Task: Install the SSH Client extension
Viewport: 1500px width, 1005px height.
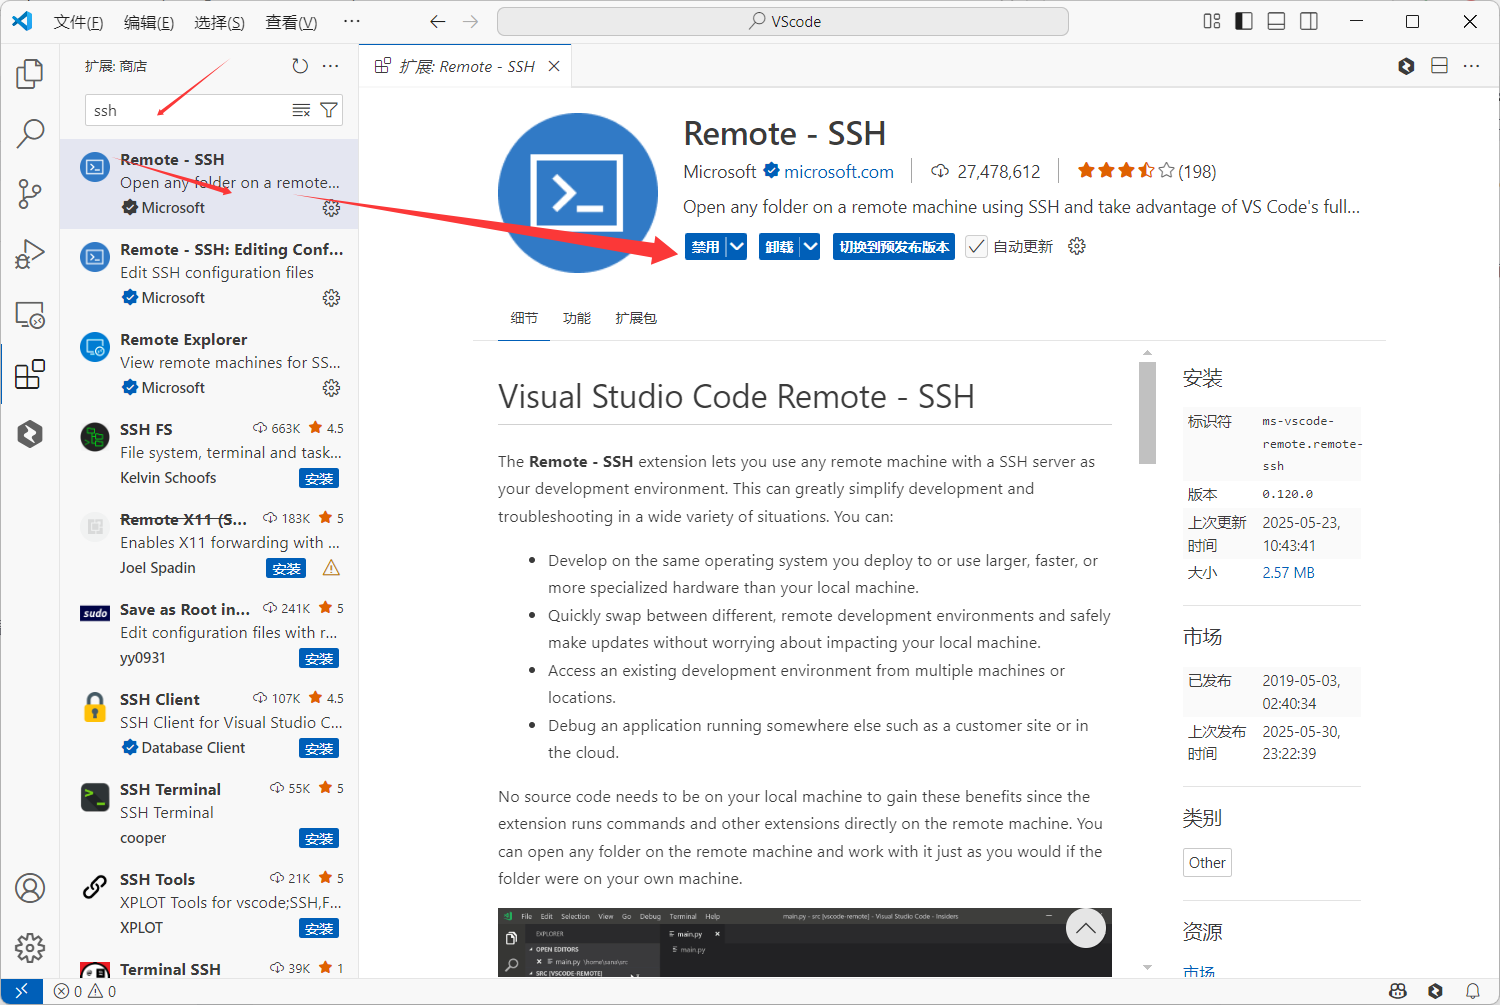Action: click(319, 749)
